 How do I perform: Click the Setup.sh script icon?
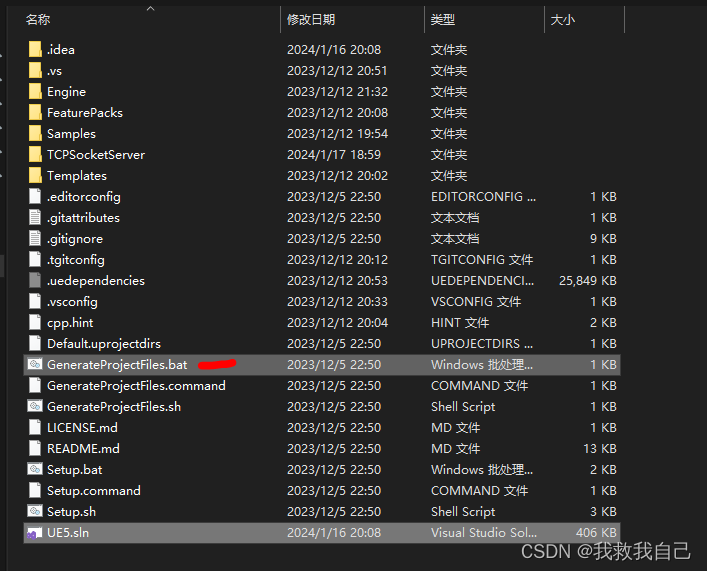[35, 511]
